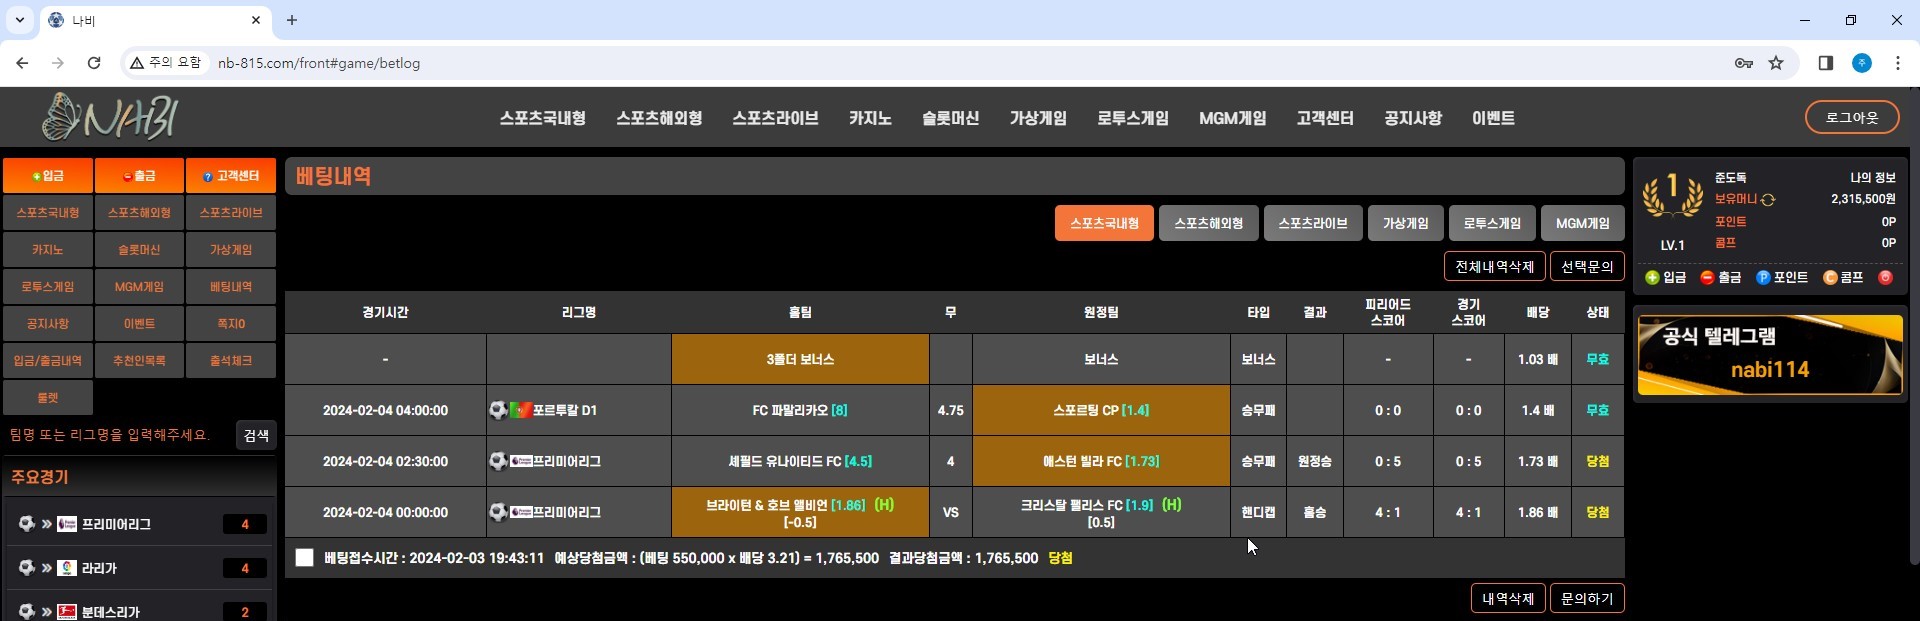Click the 검색 search button
Viewport: 1920px width, 621px height.
pyautogui.click(x=257, y=435)
